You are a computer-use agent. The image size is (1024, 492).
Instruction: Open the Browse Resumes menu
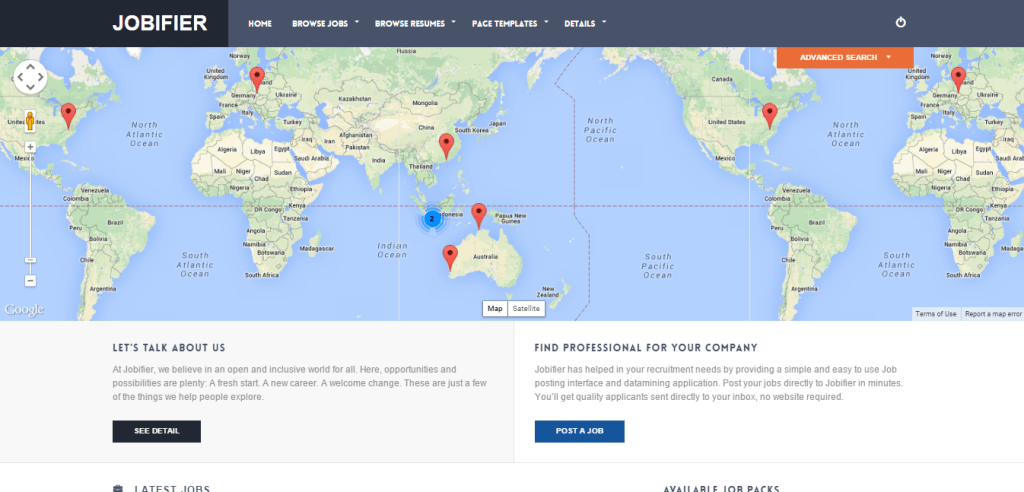[409, 24]
